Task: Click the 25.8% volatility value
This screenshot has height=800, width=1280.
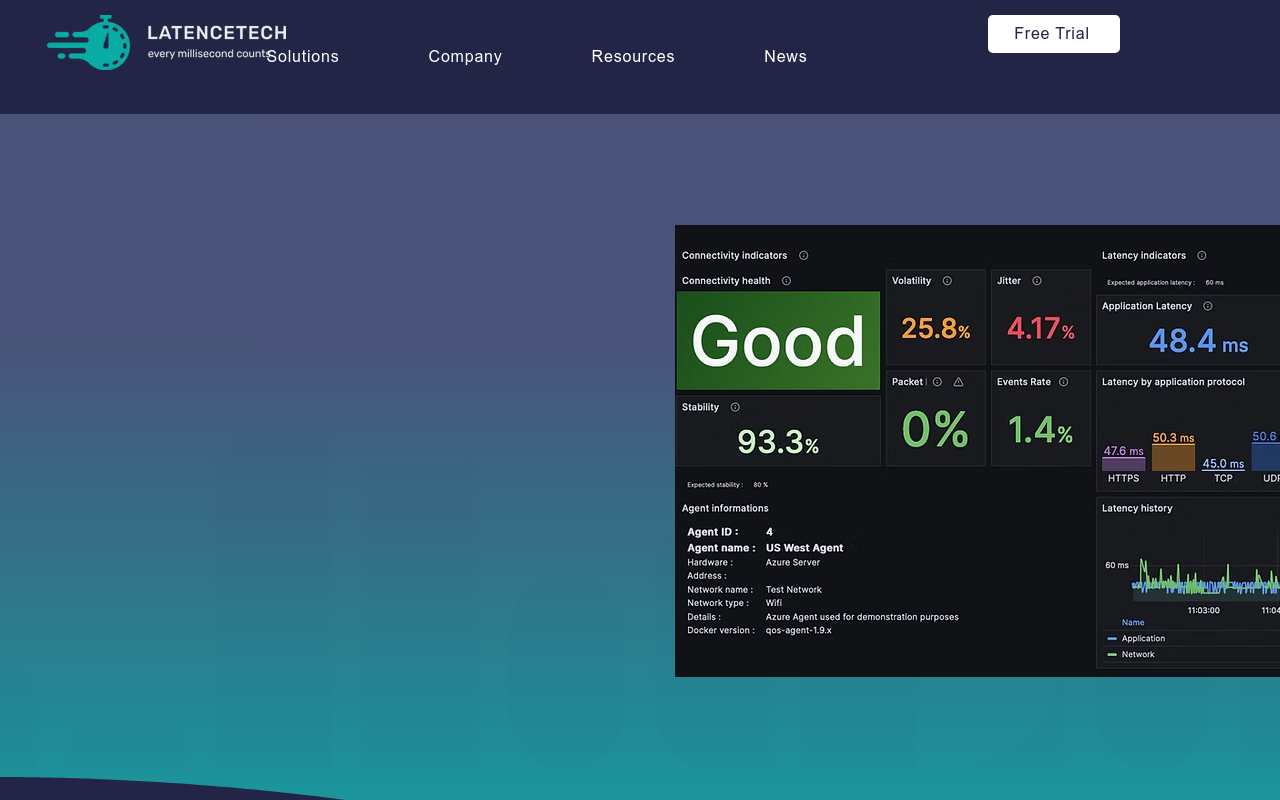Action: point(935,328)
